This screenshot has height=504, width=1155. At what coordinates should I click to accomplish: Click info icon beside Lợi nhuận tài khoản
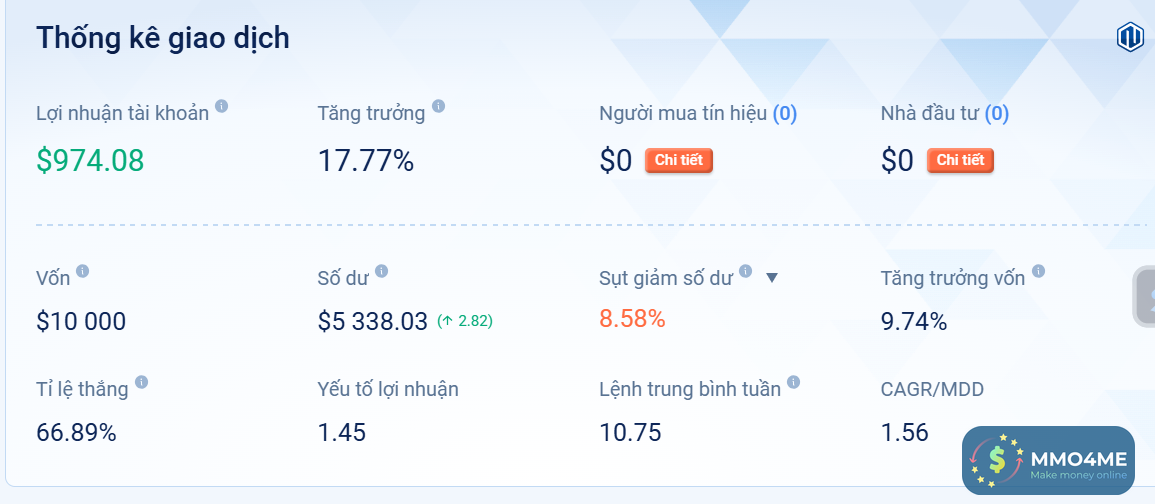click(222, 106)
